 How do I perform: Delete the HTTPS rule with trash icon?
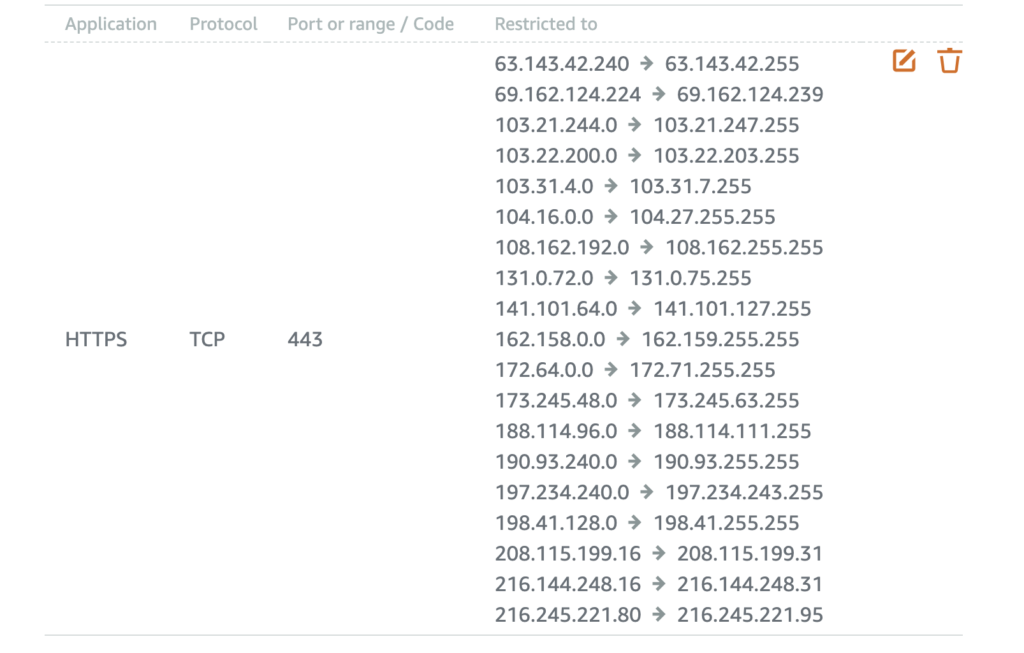pyautogui.click(x=950, y=61)
